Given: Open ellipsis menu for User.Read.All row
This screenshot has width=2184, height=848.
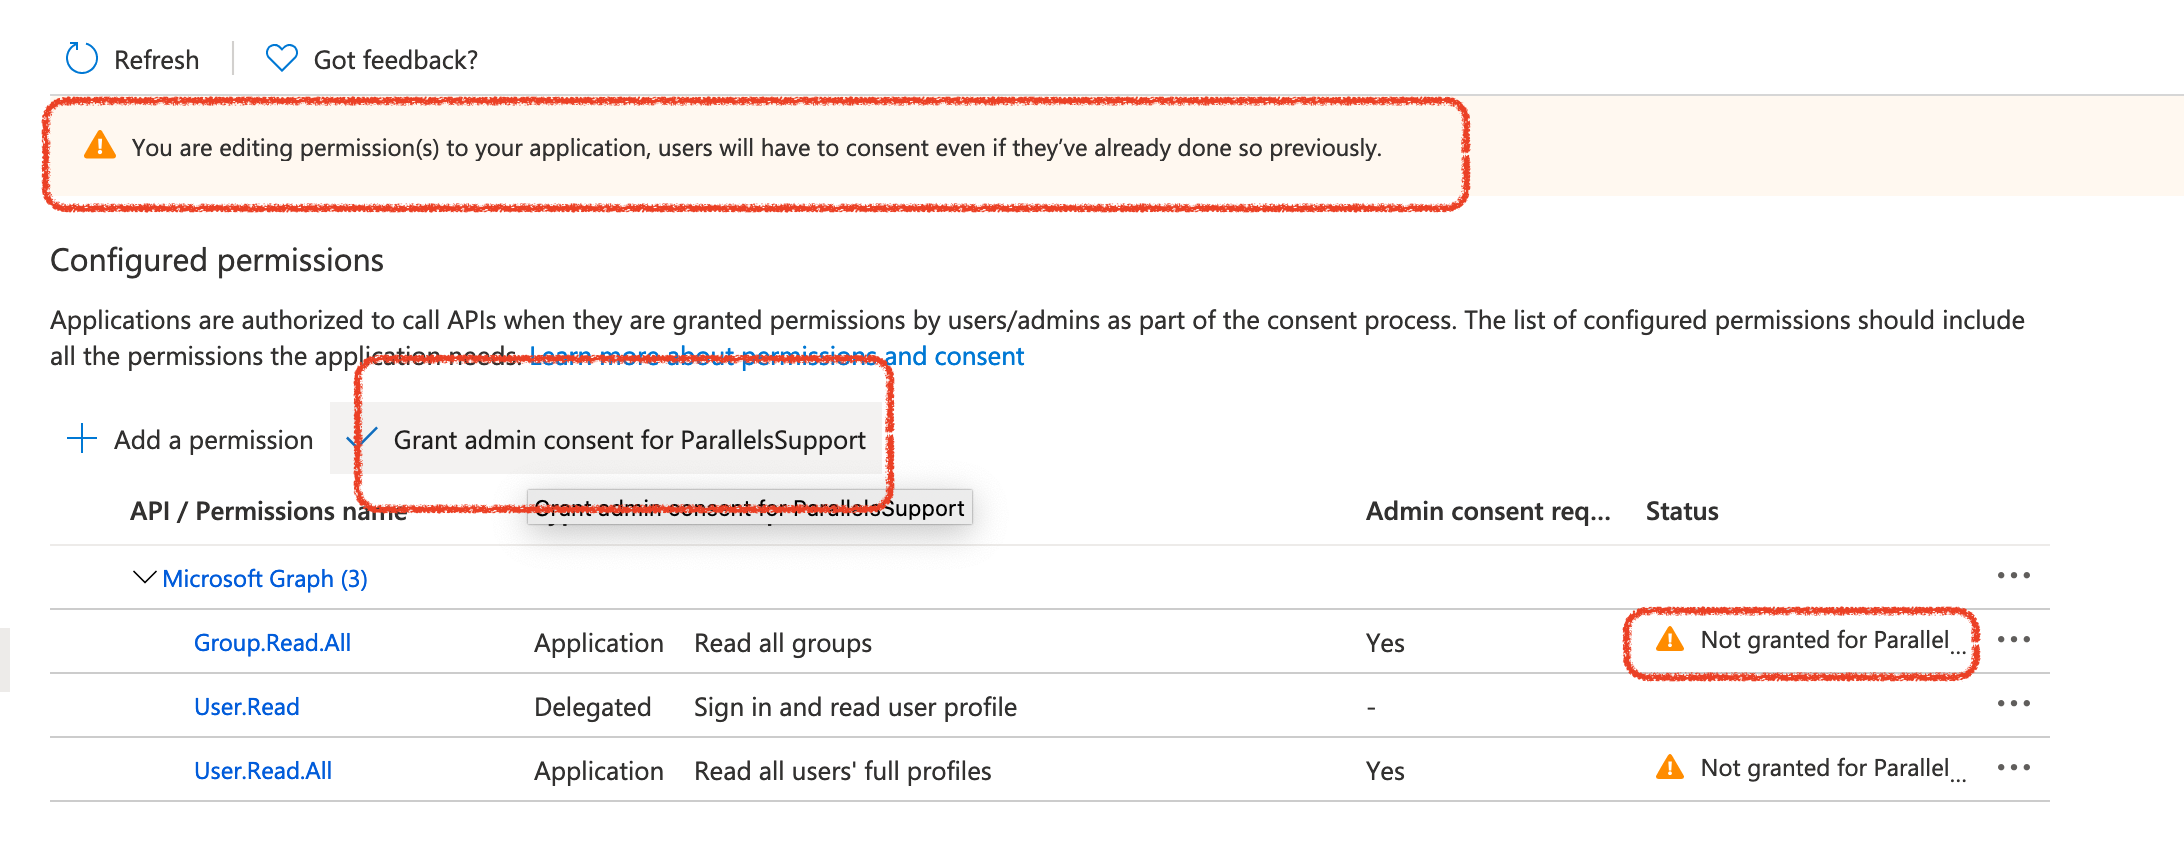Looking at the screenshot, I should click(2013, 768).
